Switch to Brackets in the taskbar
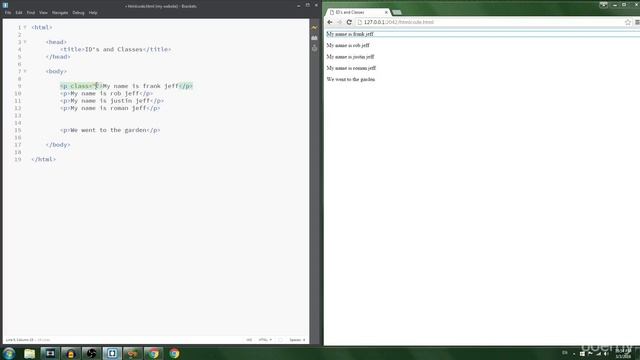The image size is (640, 360). point(112,353)
